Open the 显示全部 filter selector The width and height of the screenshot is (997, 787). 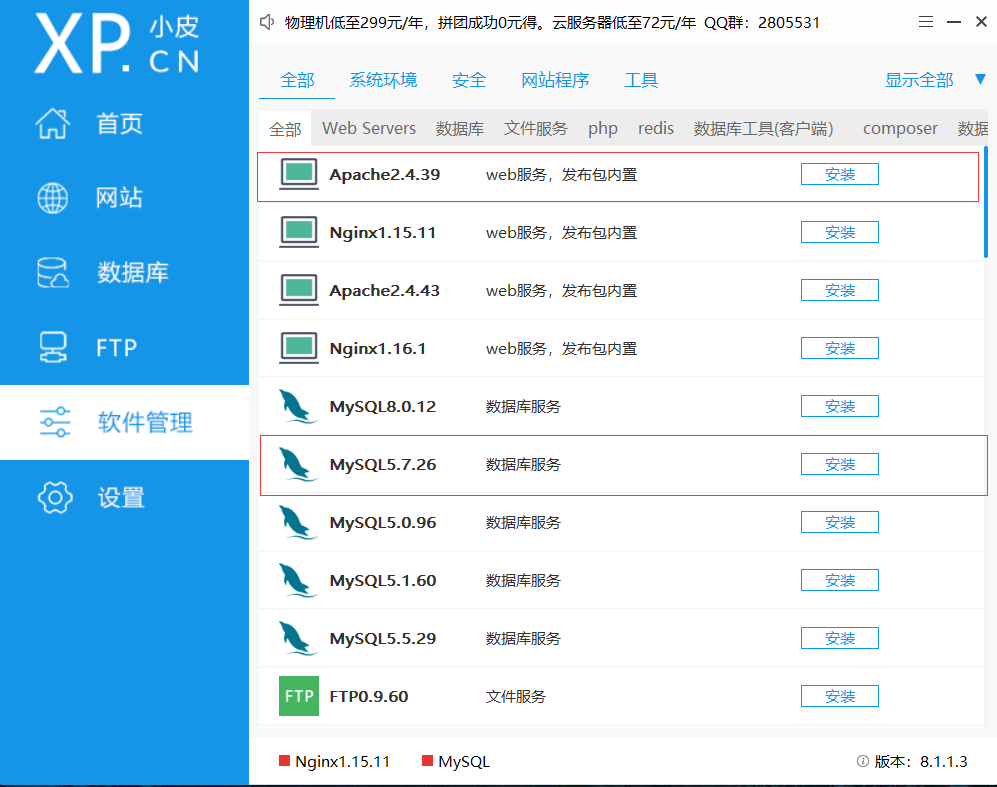(919, 80)
